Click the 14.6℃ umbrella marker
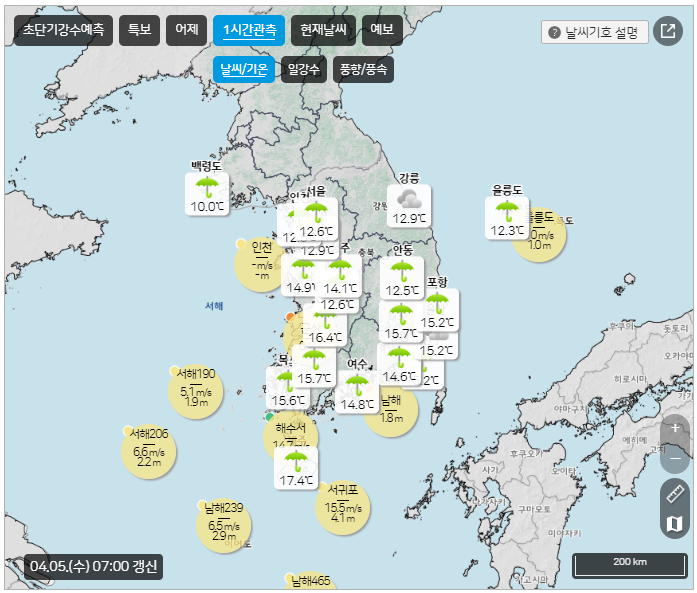Screen dimensions: 697x593 click(x=399, y=365)
